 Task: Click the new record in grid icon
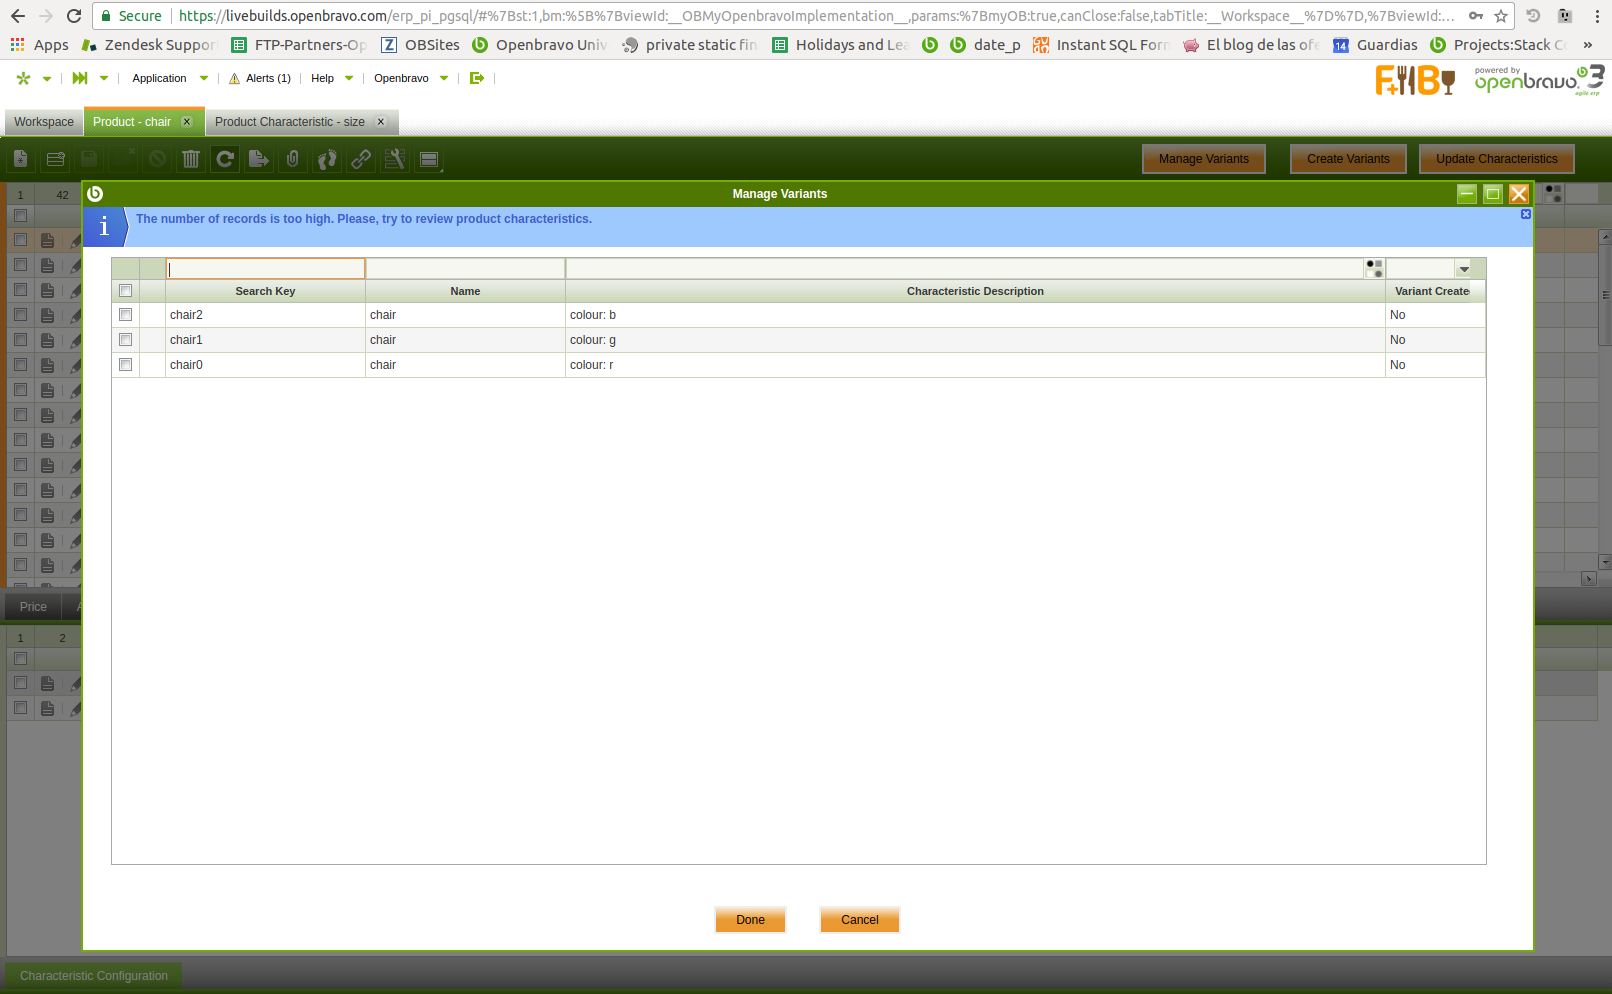(55, 159)
